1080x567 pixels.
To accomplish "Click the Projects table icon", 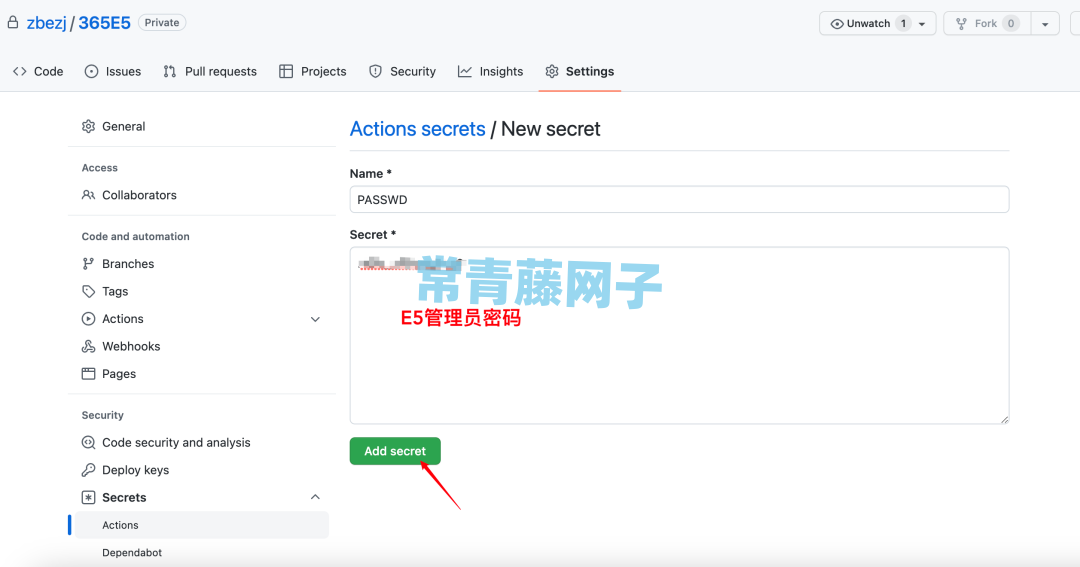I will (286, 72).
